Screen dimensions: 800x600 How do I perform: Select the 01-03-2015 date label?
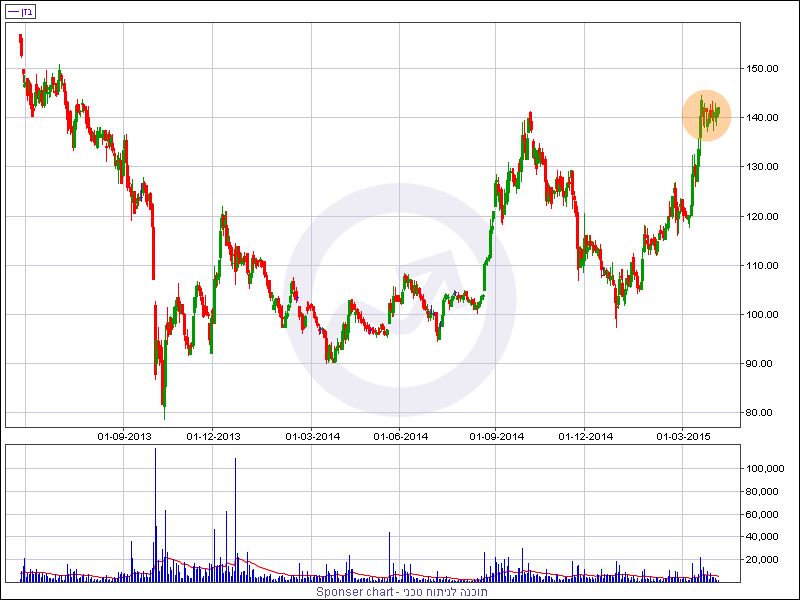(684, 436)
